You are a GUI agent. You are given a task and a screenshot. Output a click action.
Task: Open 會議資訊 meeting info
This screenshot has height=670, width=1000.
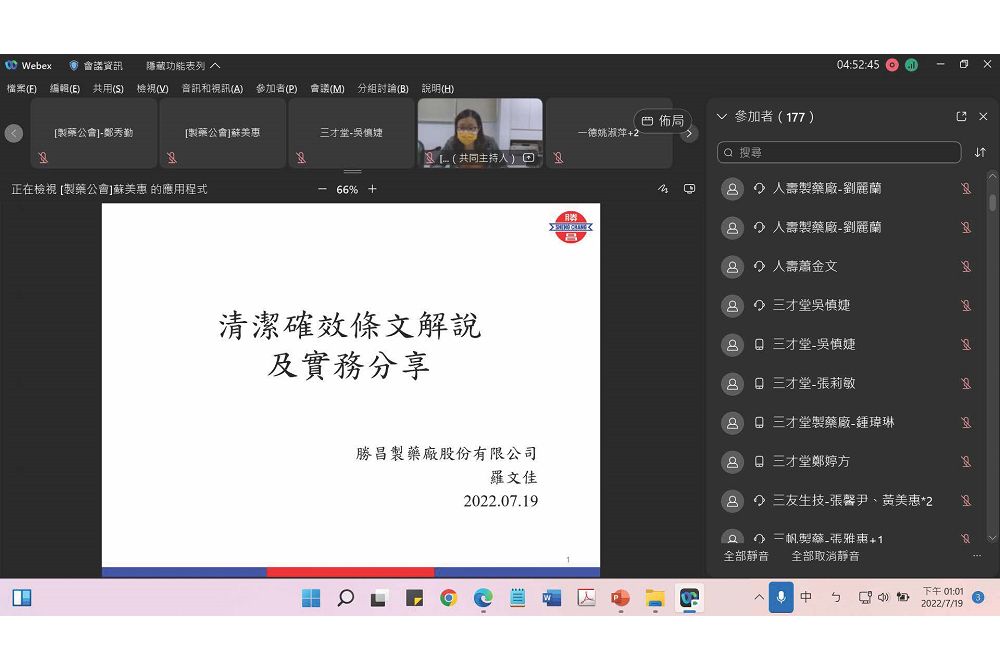pos(96,66)
